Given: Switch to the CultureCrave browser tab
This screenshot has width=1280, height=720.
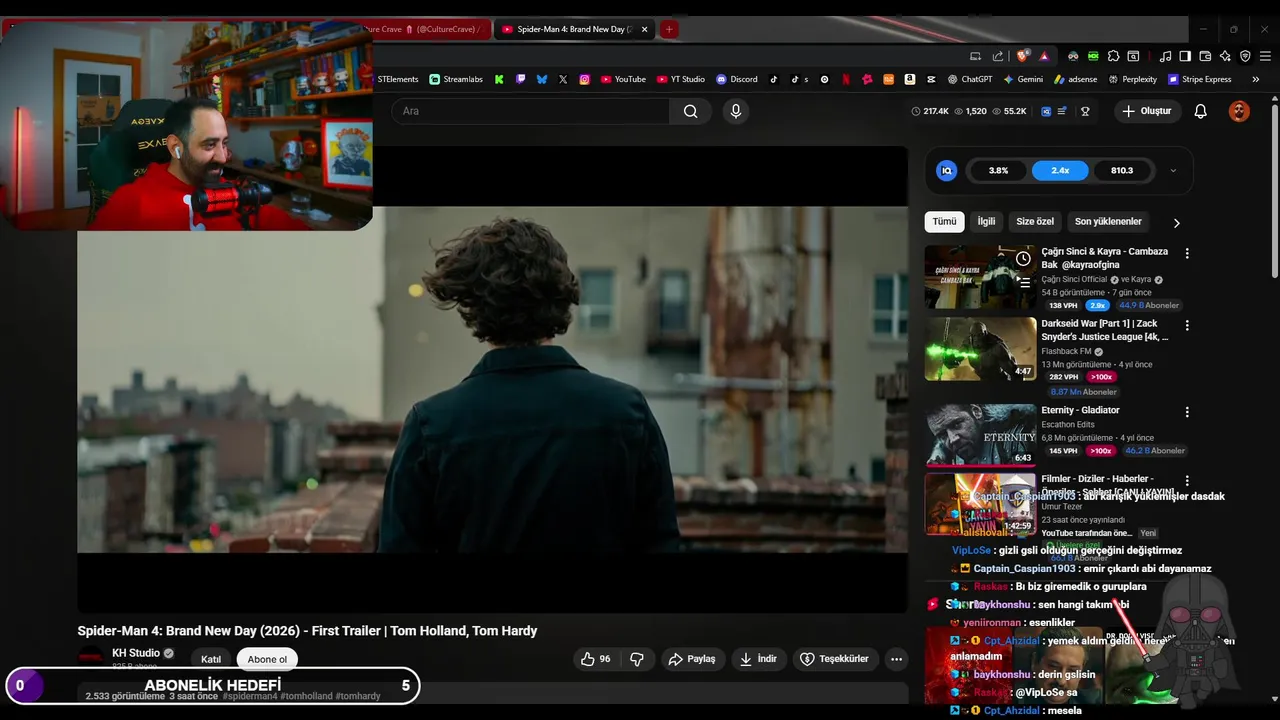Looking at the screenshot, I should point(428,29).
